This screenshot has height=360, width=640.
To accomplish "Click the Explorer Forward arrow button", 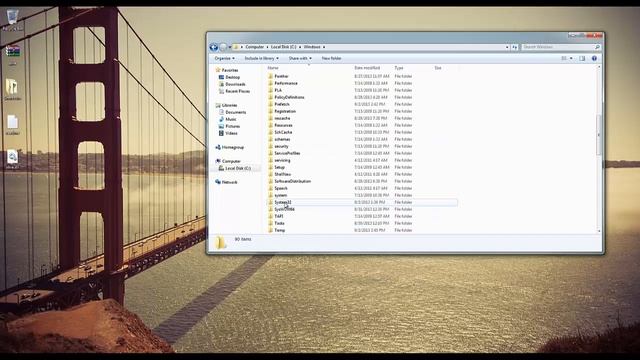I will pyautogui.click(x=223, y=47).
